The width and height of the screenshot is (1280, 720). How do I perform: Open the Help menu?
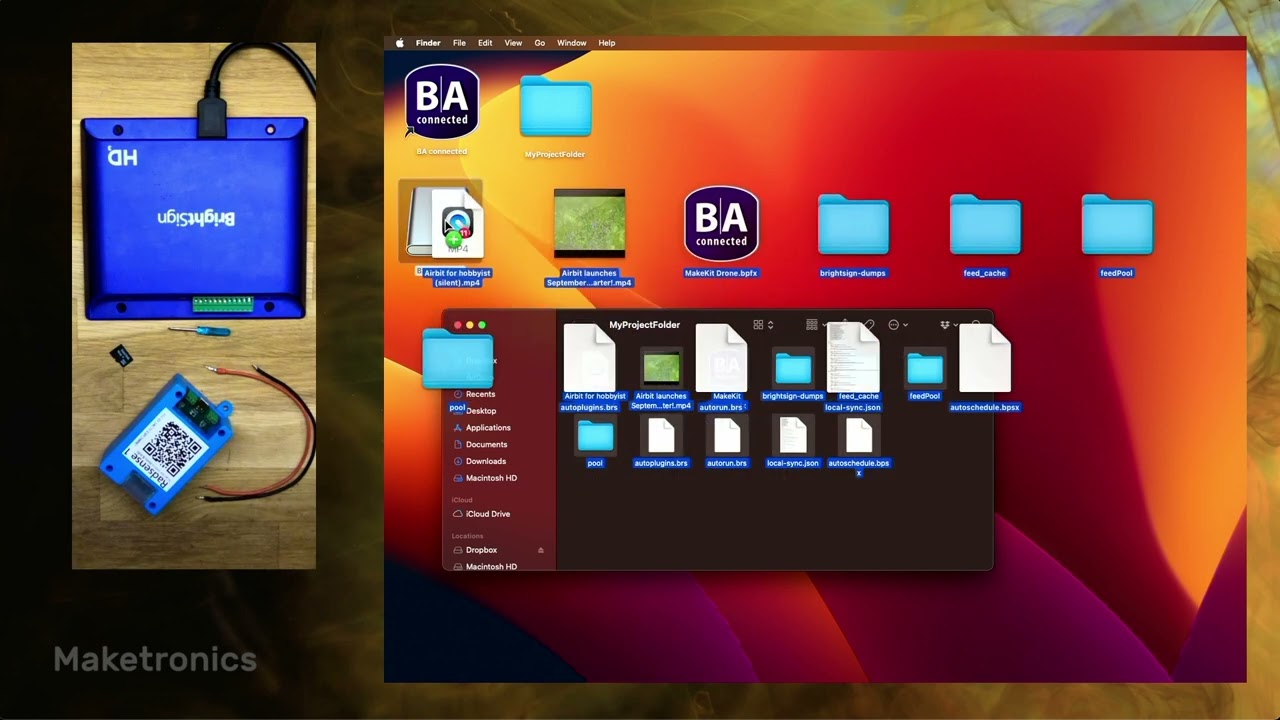(x=607, y=43)
